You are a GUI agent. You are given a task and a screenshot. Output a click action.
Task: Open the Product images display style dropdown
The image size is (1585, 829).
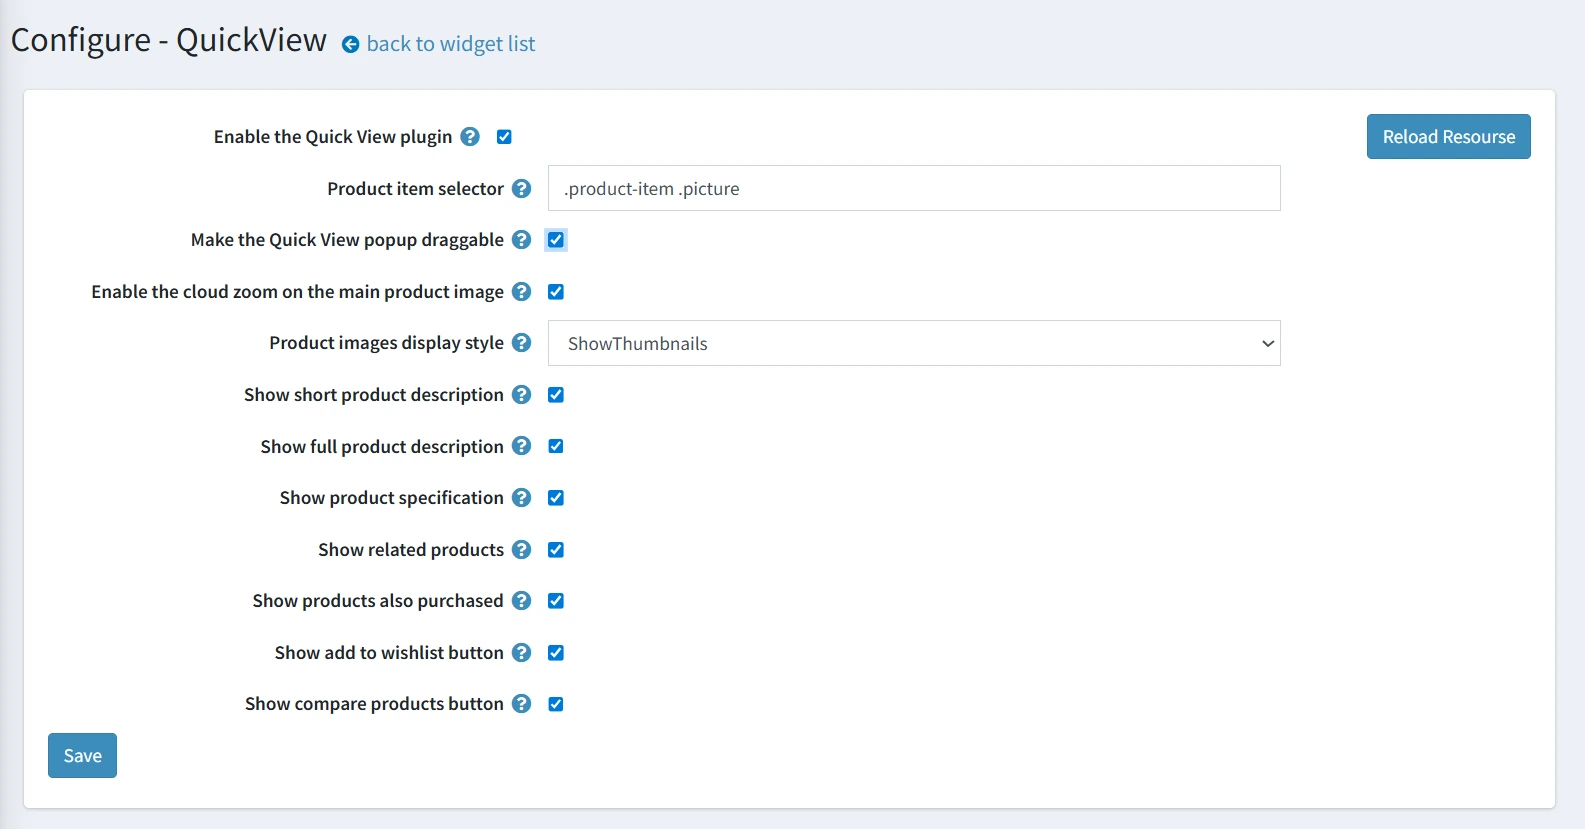[913, 343]
